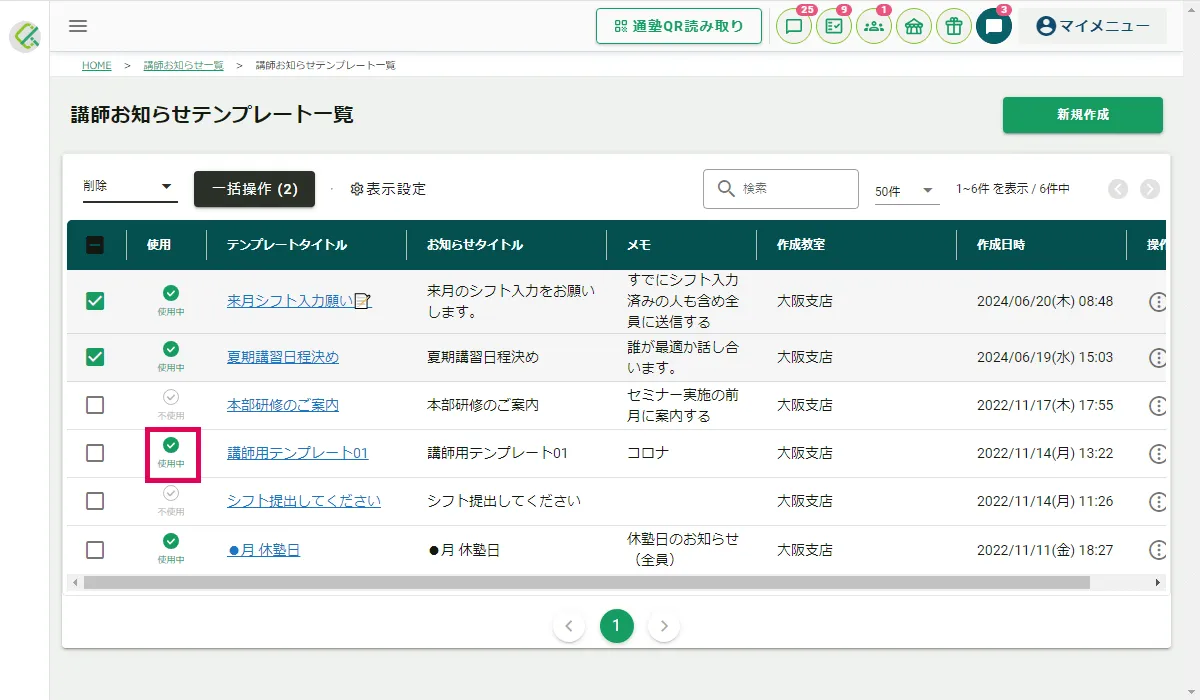This screenshot has height=700, width=1200.
Task: Check 講師用テンプレート01 row checkbox
Action: click(95, 453)
